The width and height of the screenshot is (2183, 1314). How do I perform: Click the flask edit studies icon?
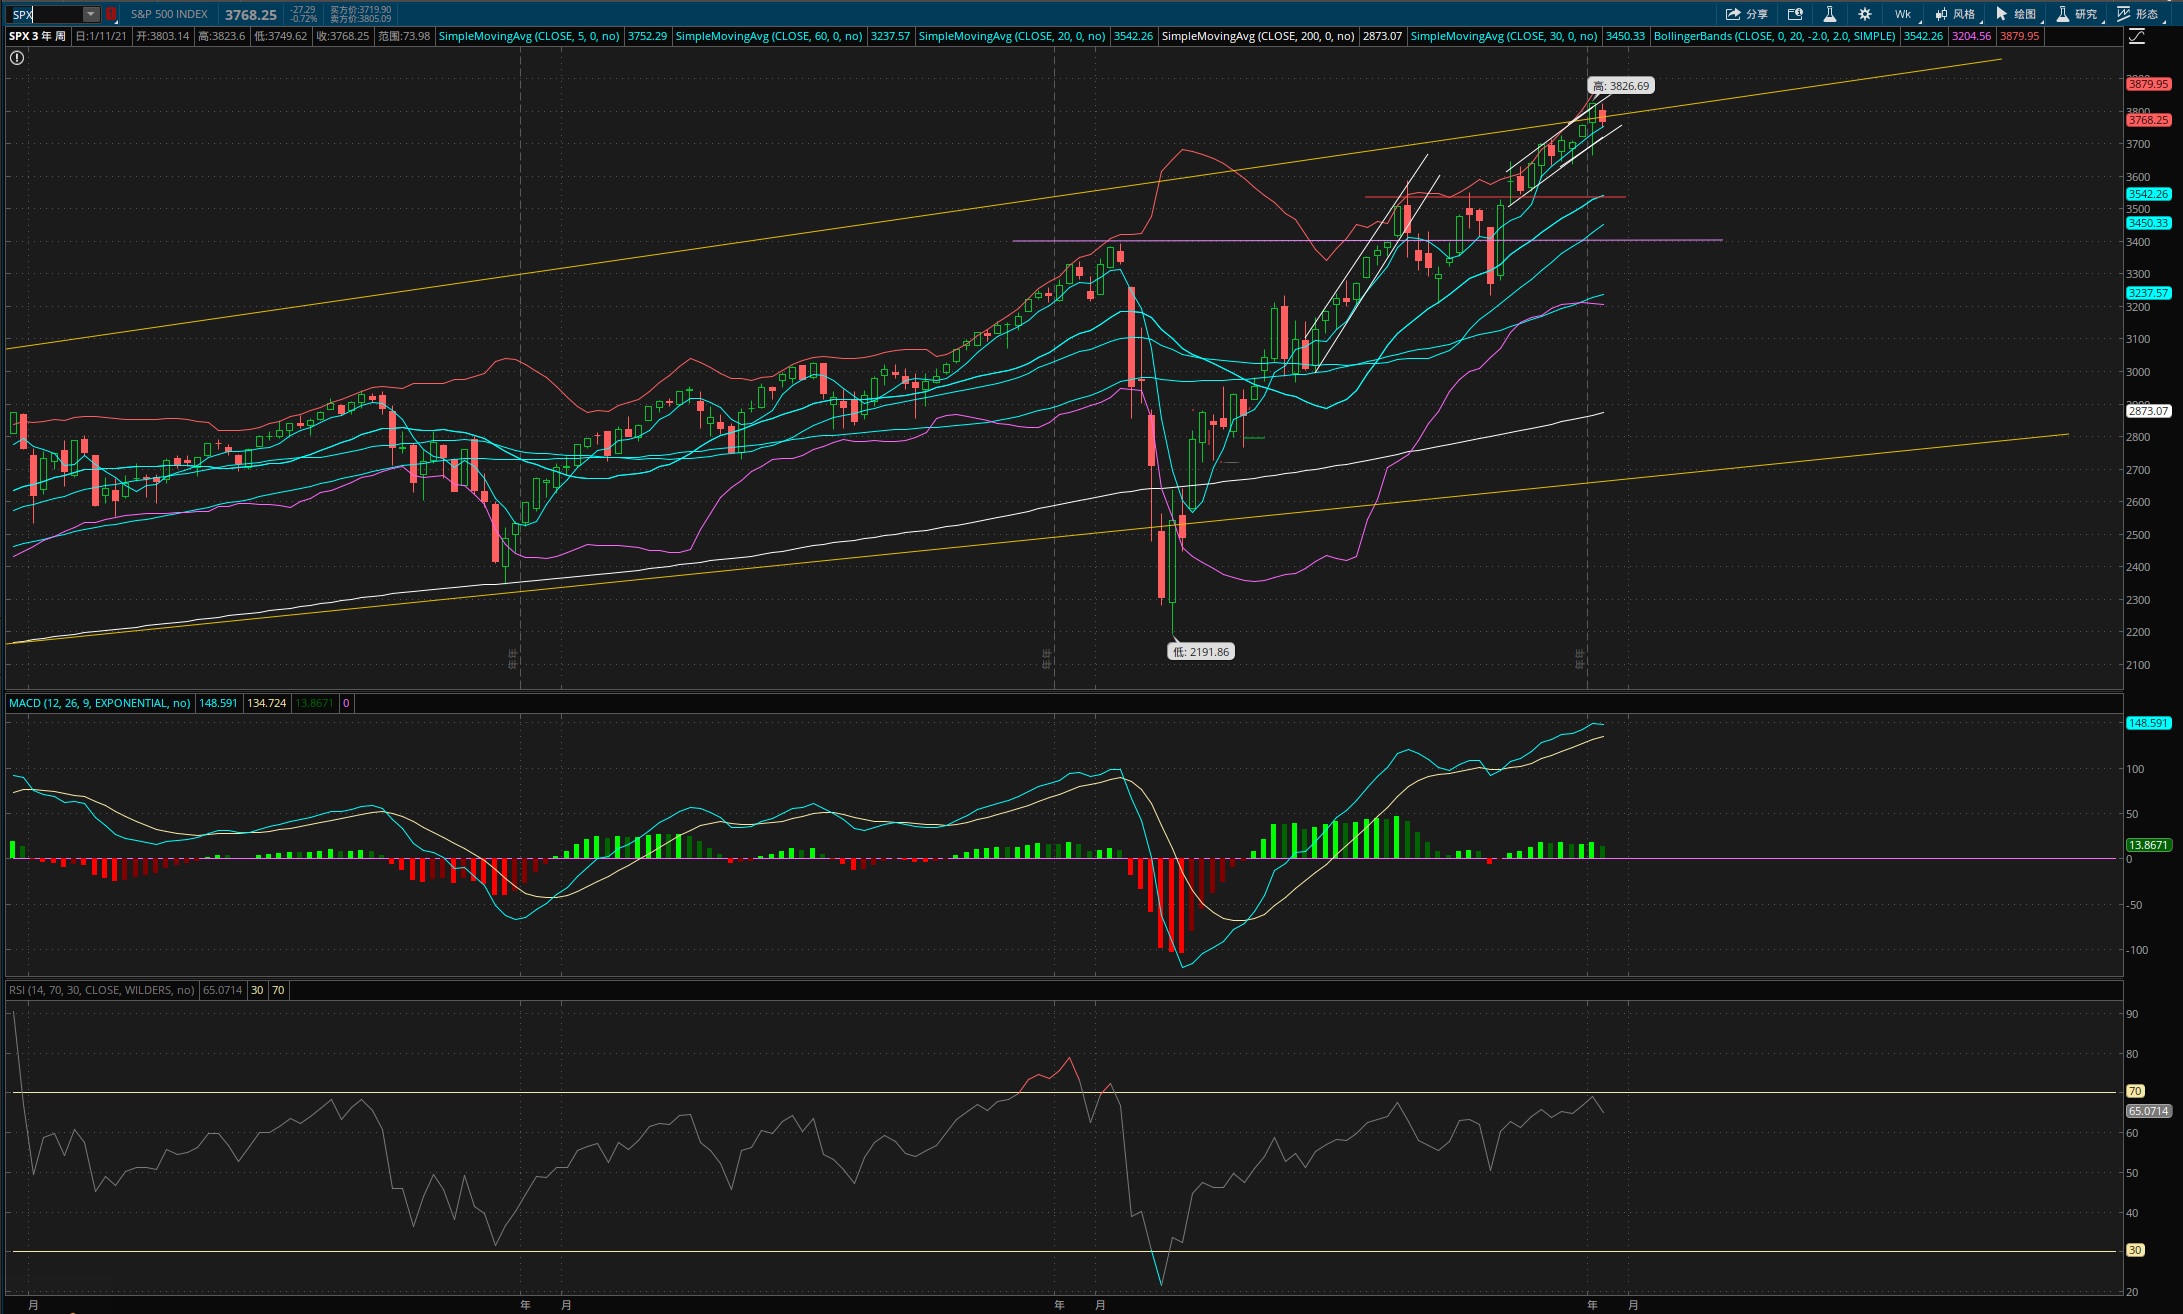point(1829,14)
